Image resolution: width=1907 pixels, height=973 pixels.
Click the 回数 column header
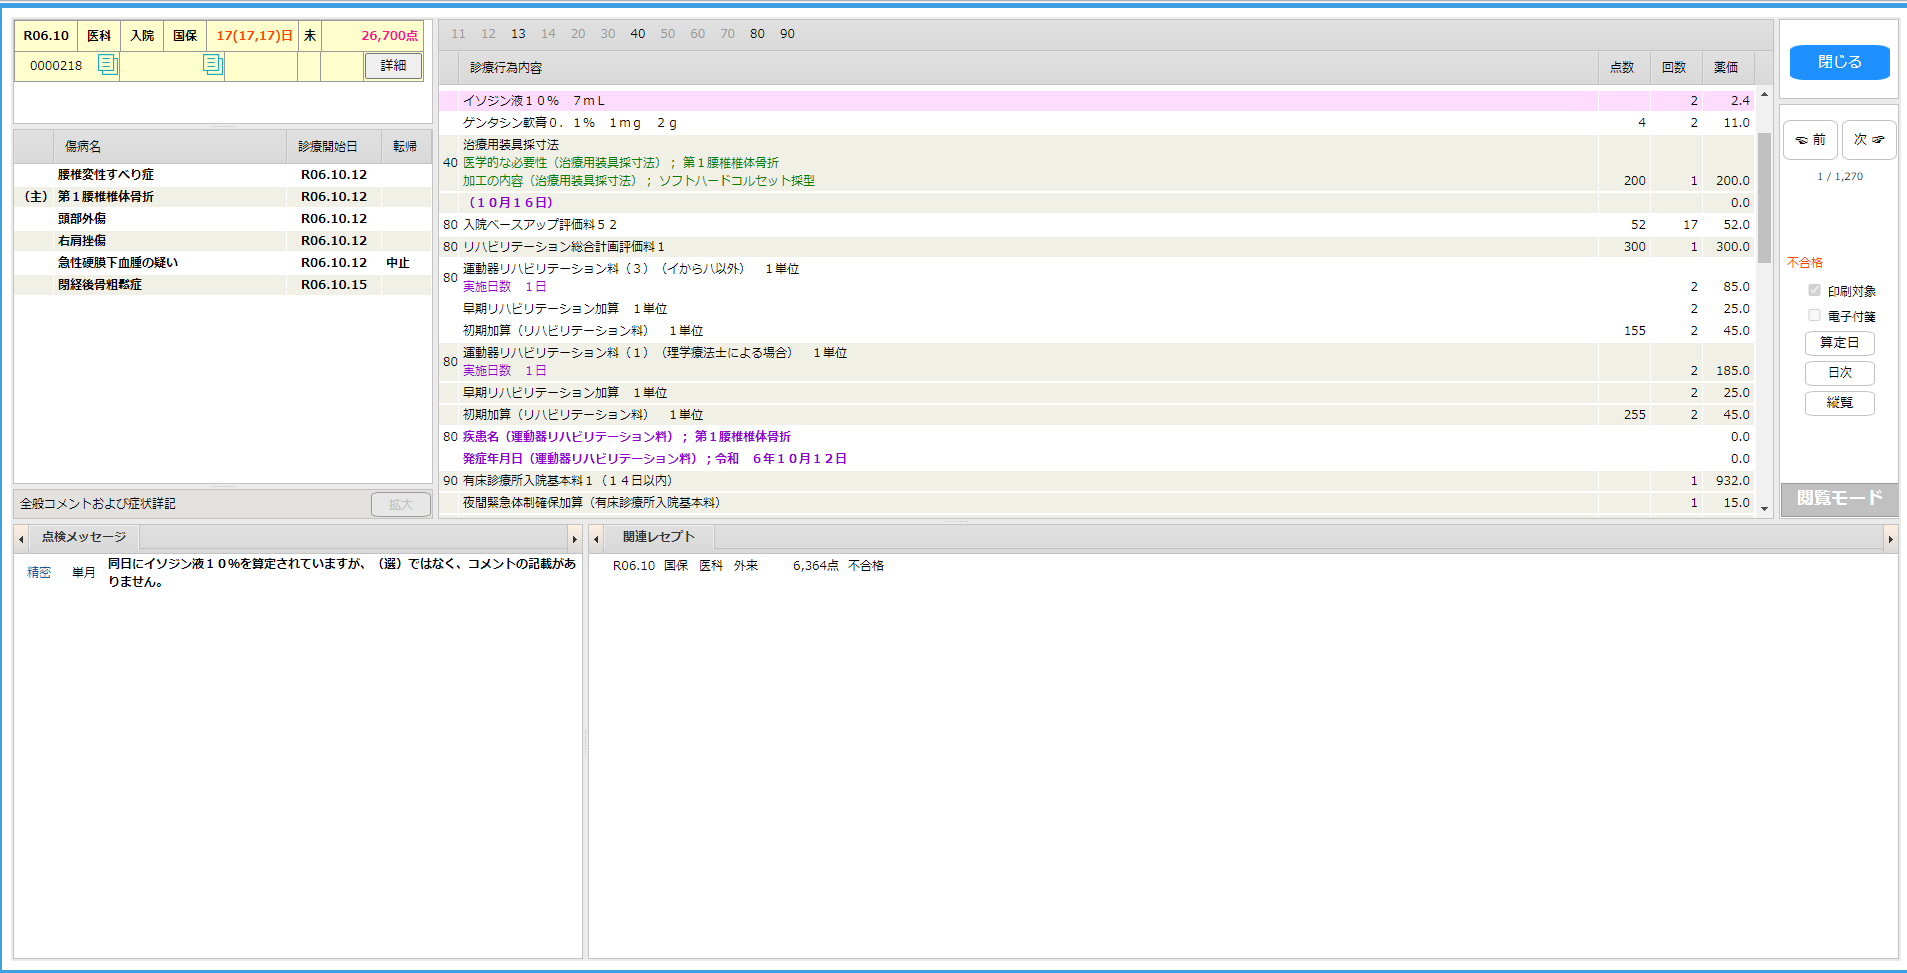click(x=1675, y=68)
